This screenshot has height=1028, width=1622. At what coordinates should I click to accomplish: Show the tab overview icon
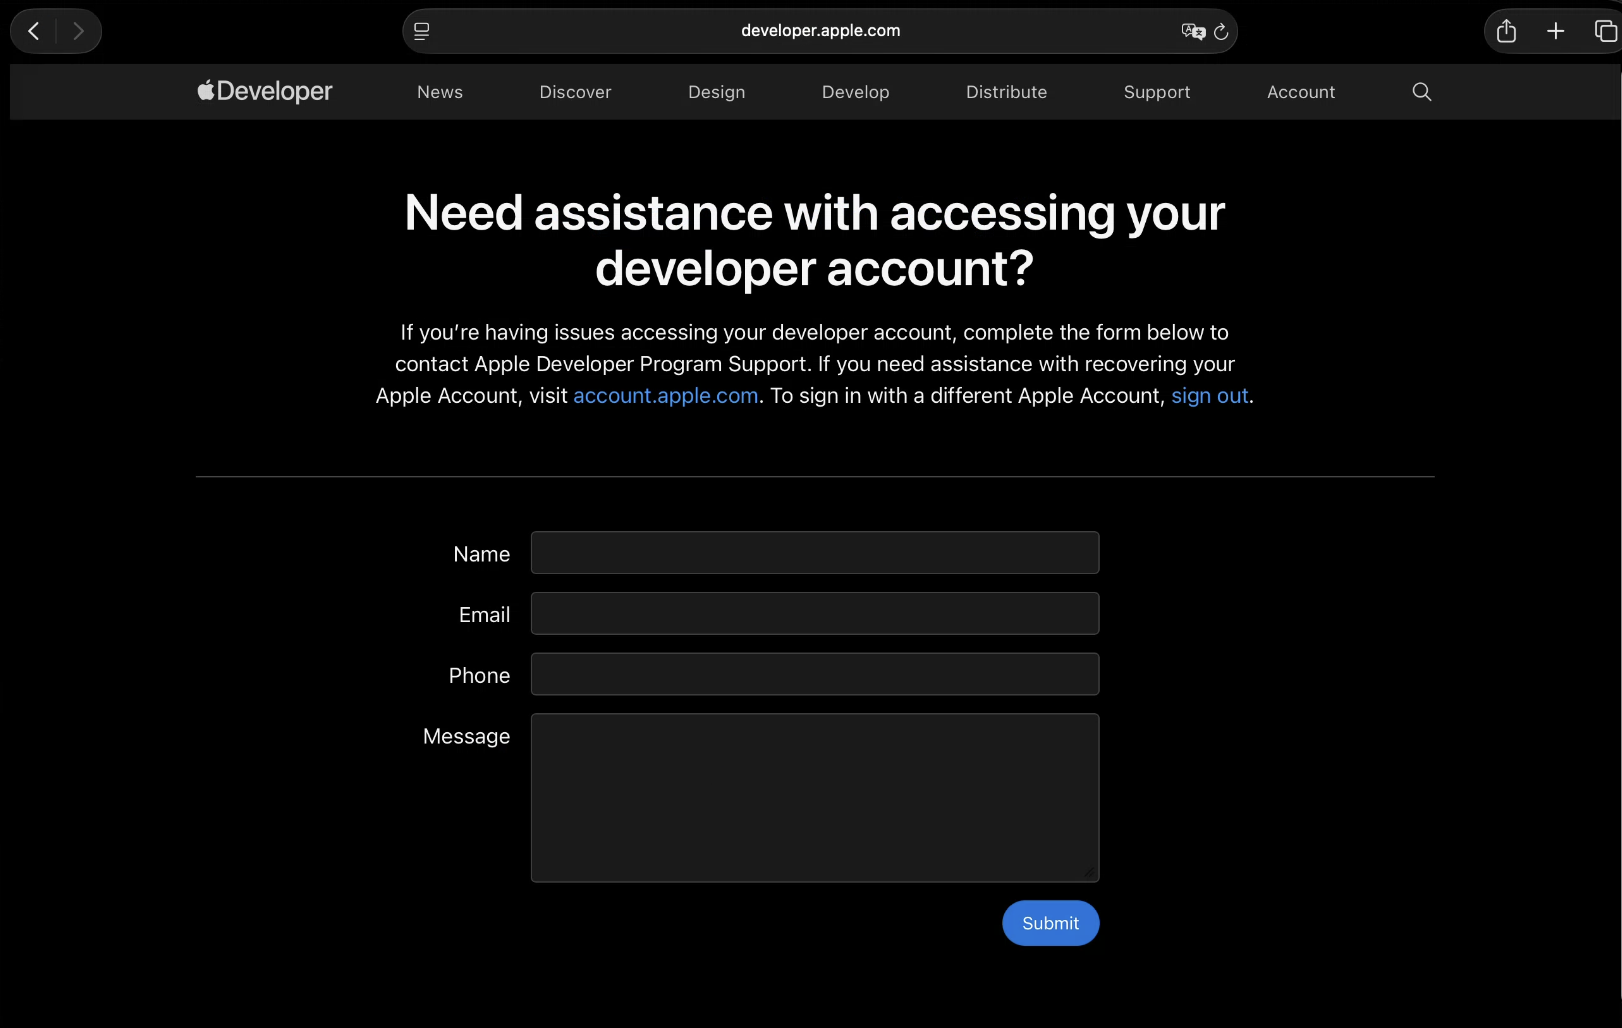1605,31
